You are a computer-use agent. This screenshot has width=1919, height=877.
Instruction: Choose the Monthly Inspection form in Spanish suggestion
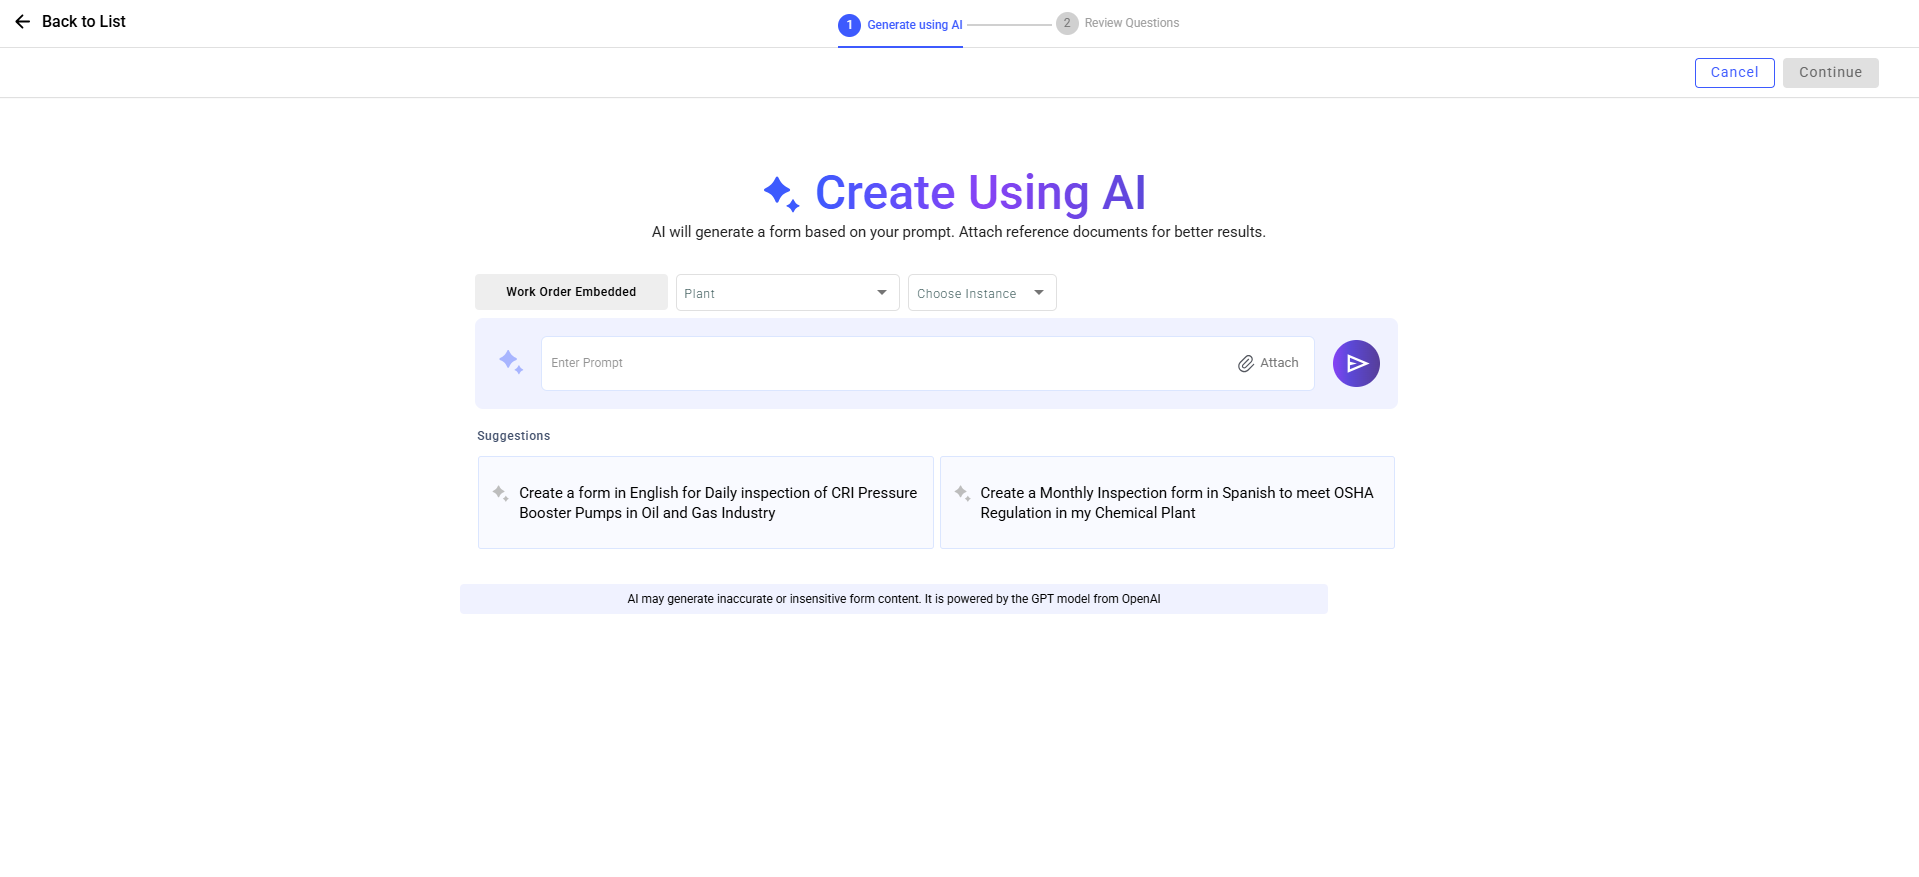coord(1176,503)
